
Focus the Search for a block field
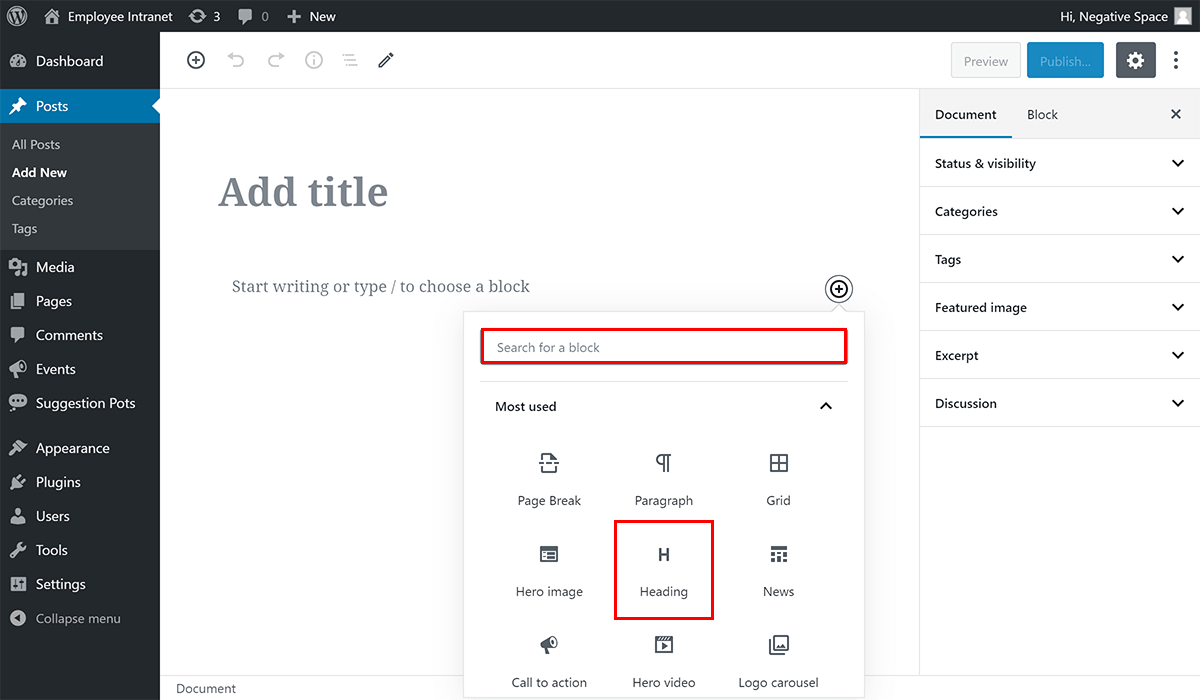click(x=663, y=347)
